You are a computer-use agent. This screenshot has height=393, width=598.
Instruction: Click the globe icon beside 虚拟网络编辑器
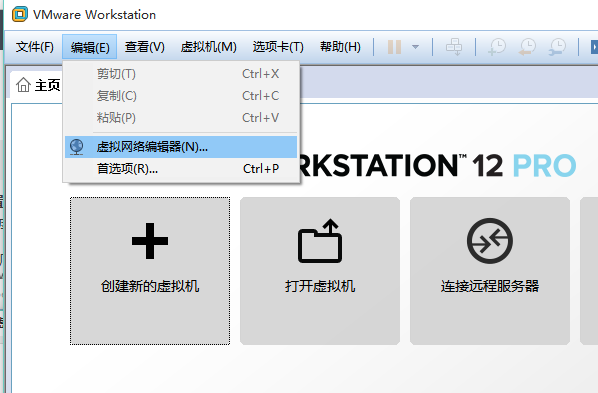77,147
